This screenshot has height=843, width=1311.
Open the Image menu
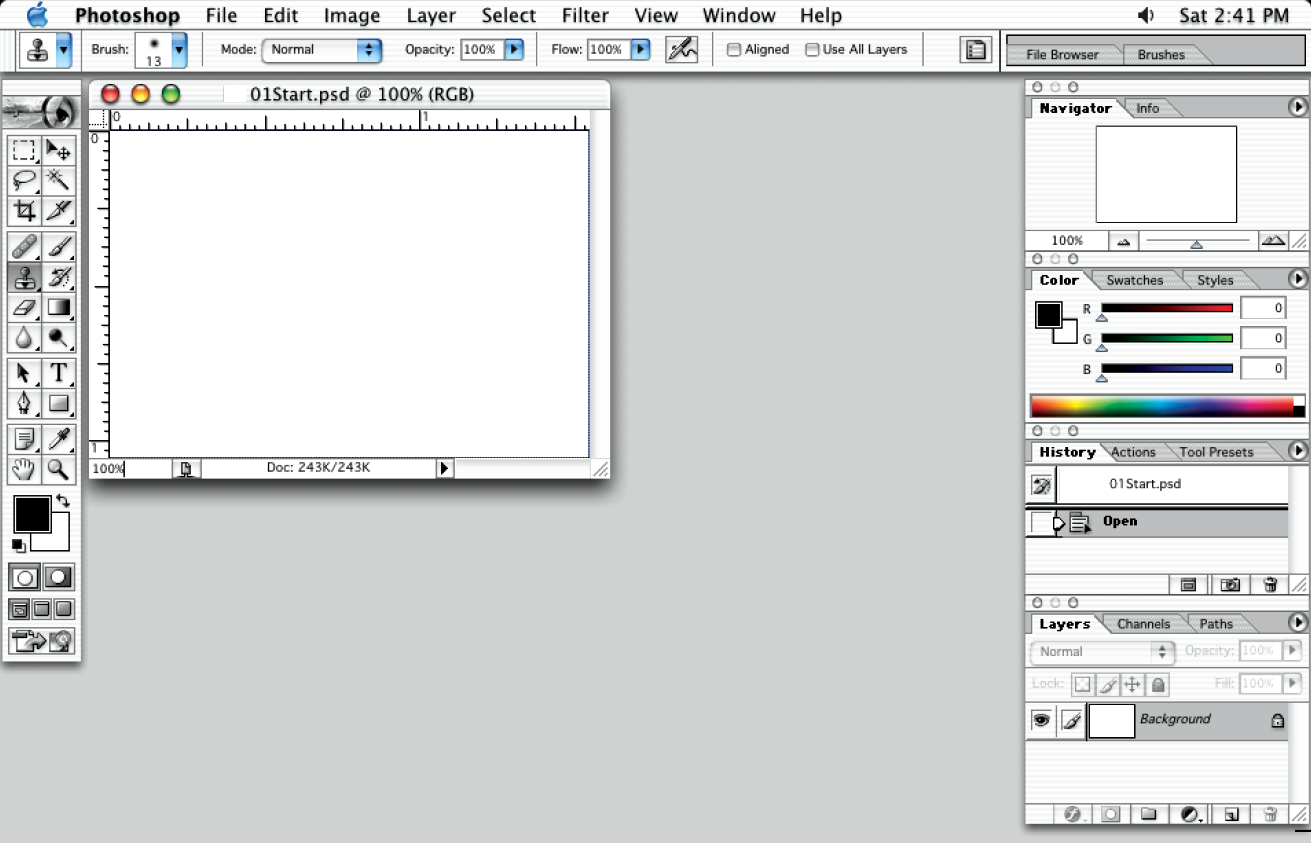coord(352,16)
